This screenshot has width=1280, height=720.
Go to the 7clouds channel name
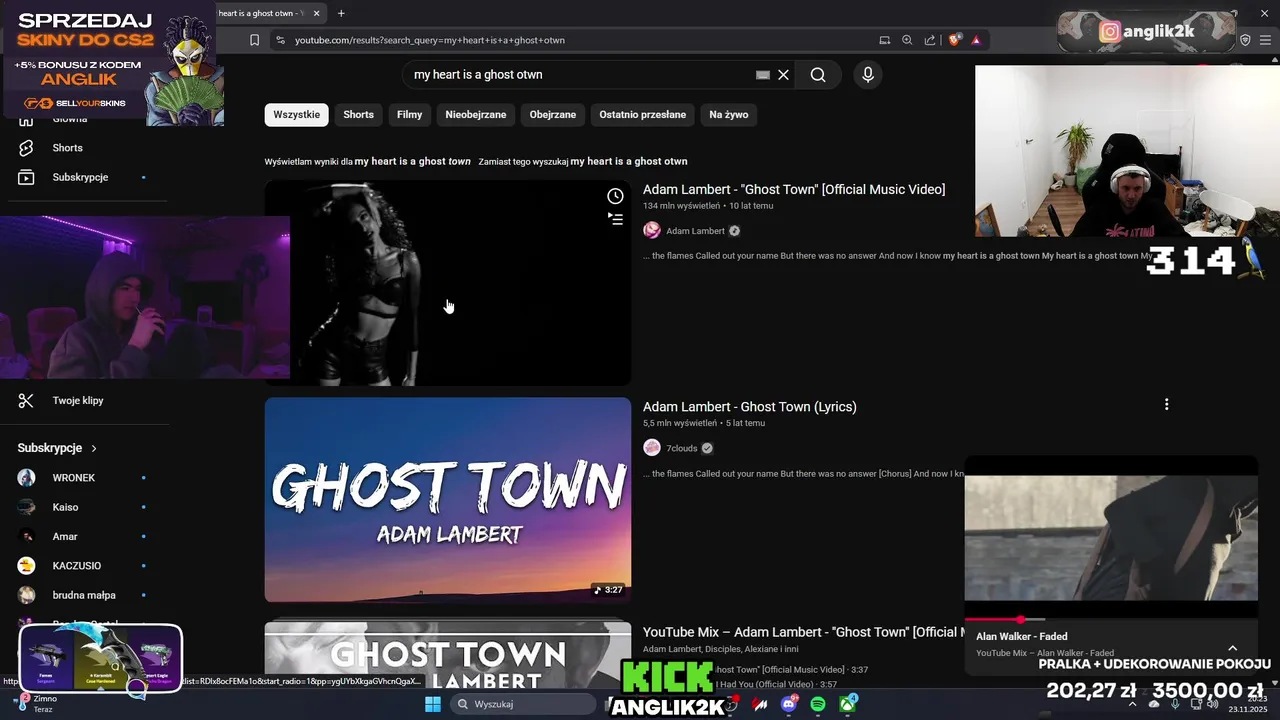click(682, 448)
